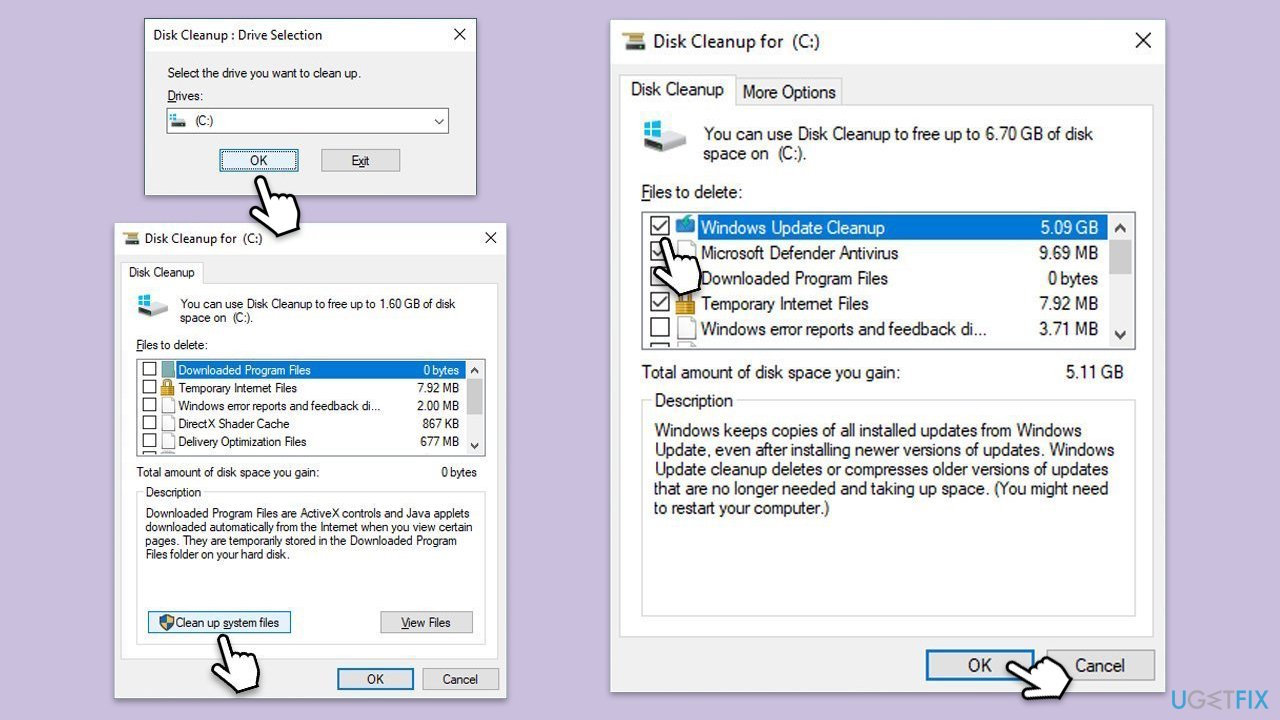
Task: Click the C: drive icon in the Drives box
Action: 180,120
